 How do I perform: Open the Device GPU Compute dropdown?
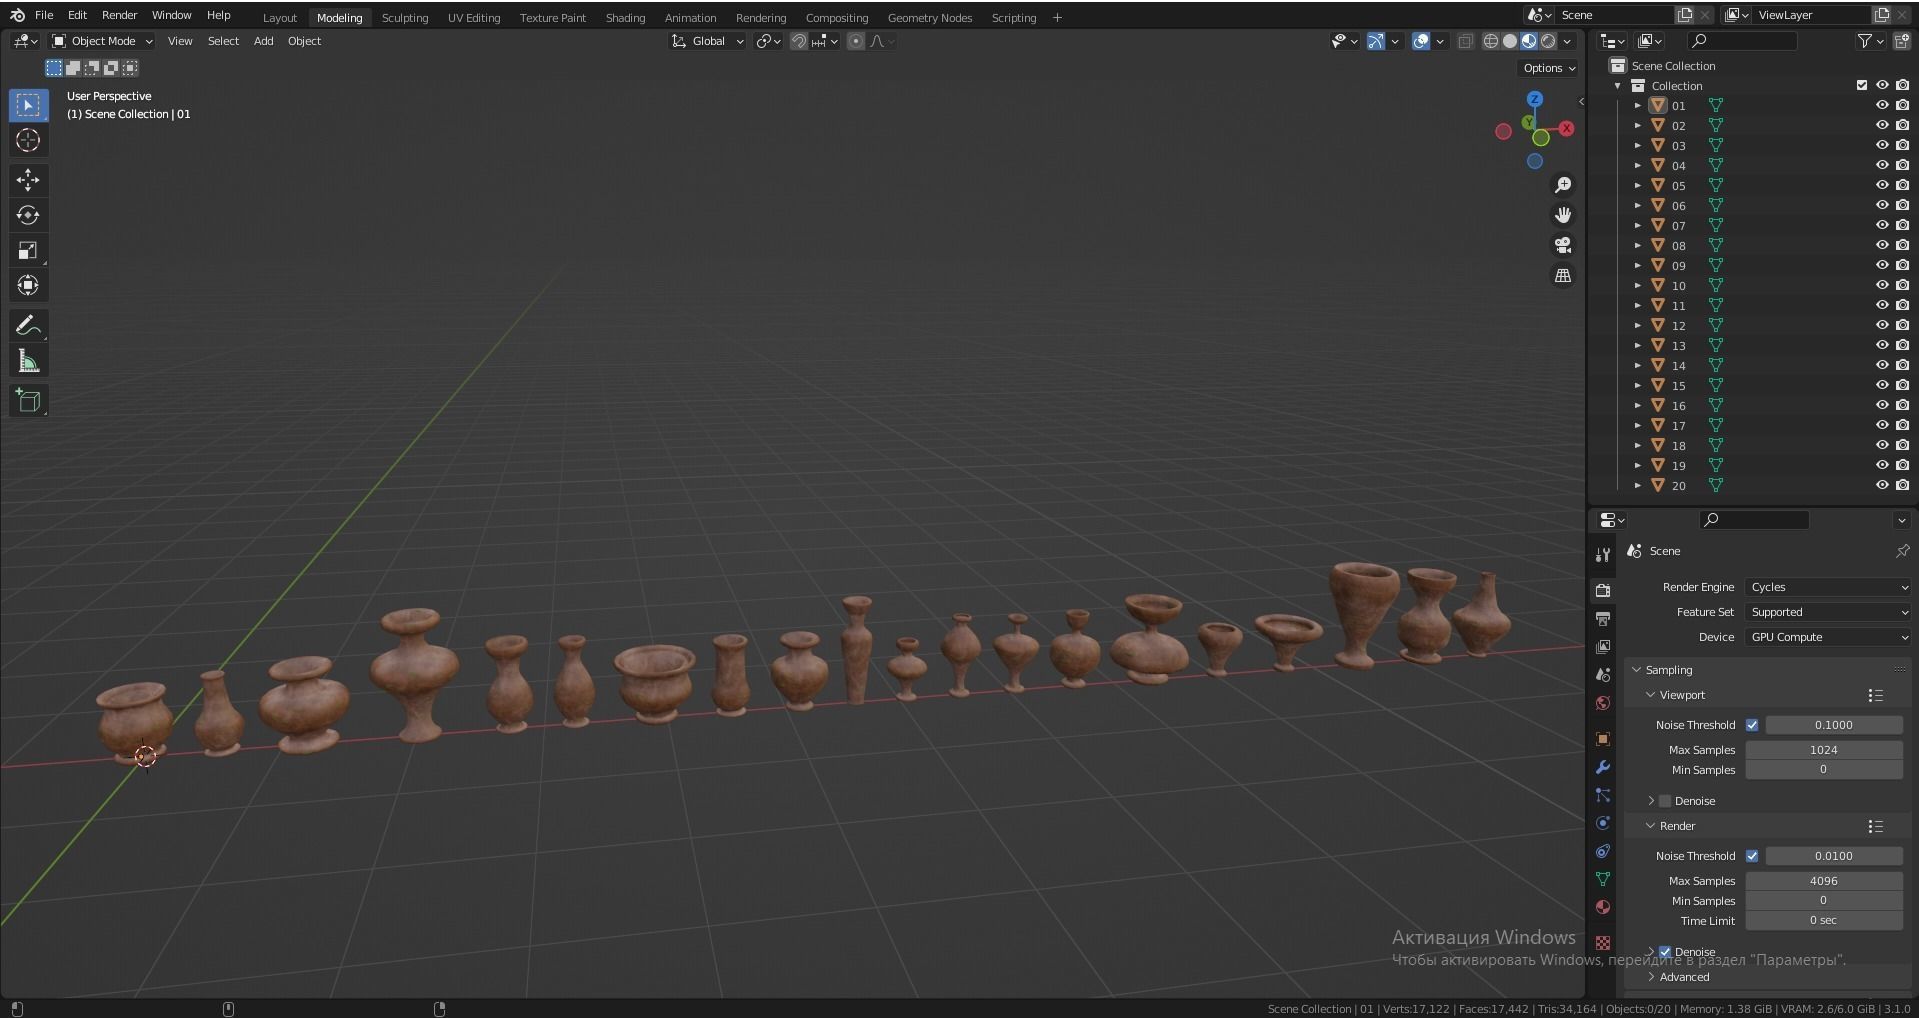pos(1828,637)
